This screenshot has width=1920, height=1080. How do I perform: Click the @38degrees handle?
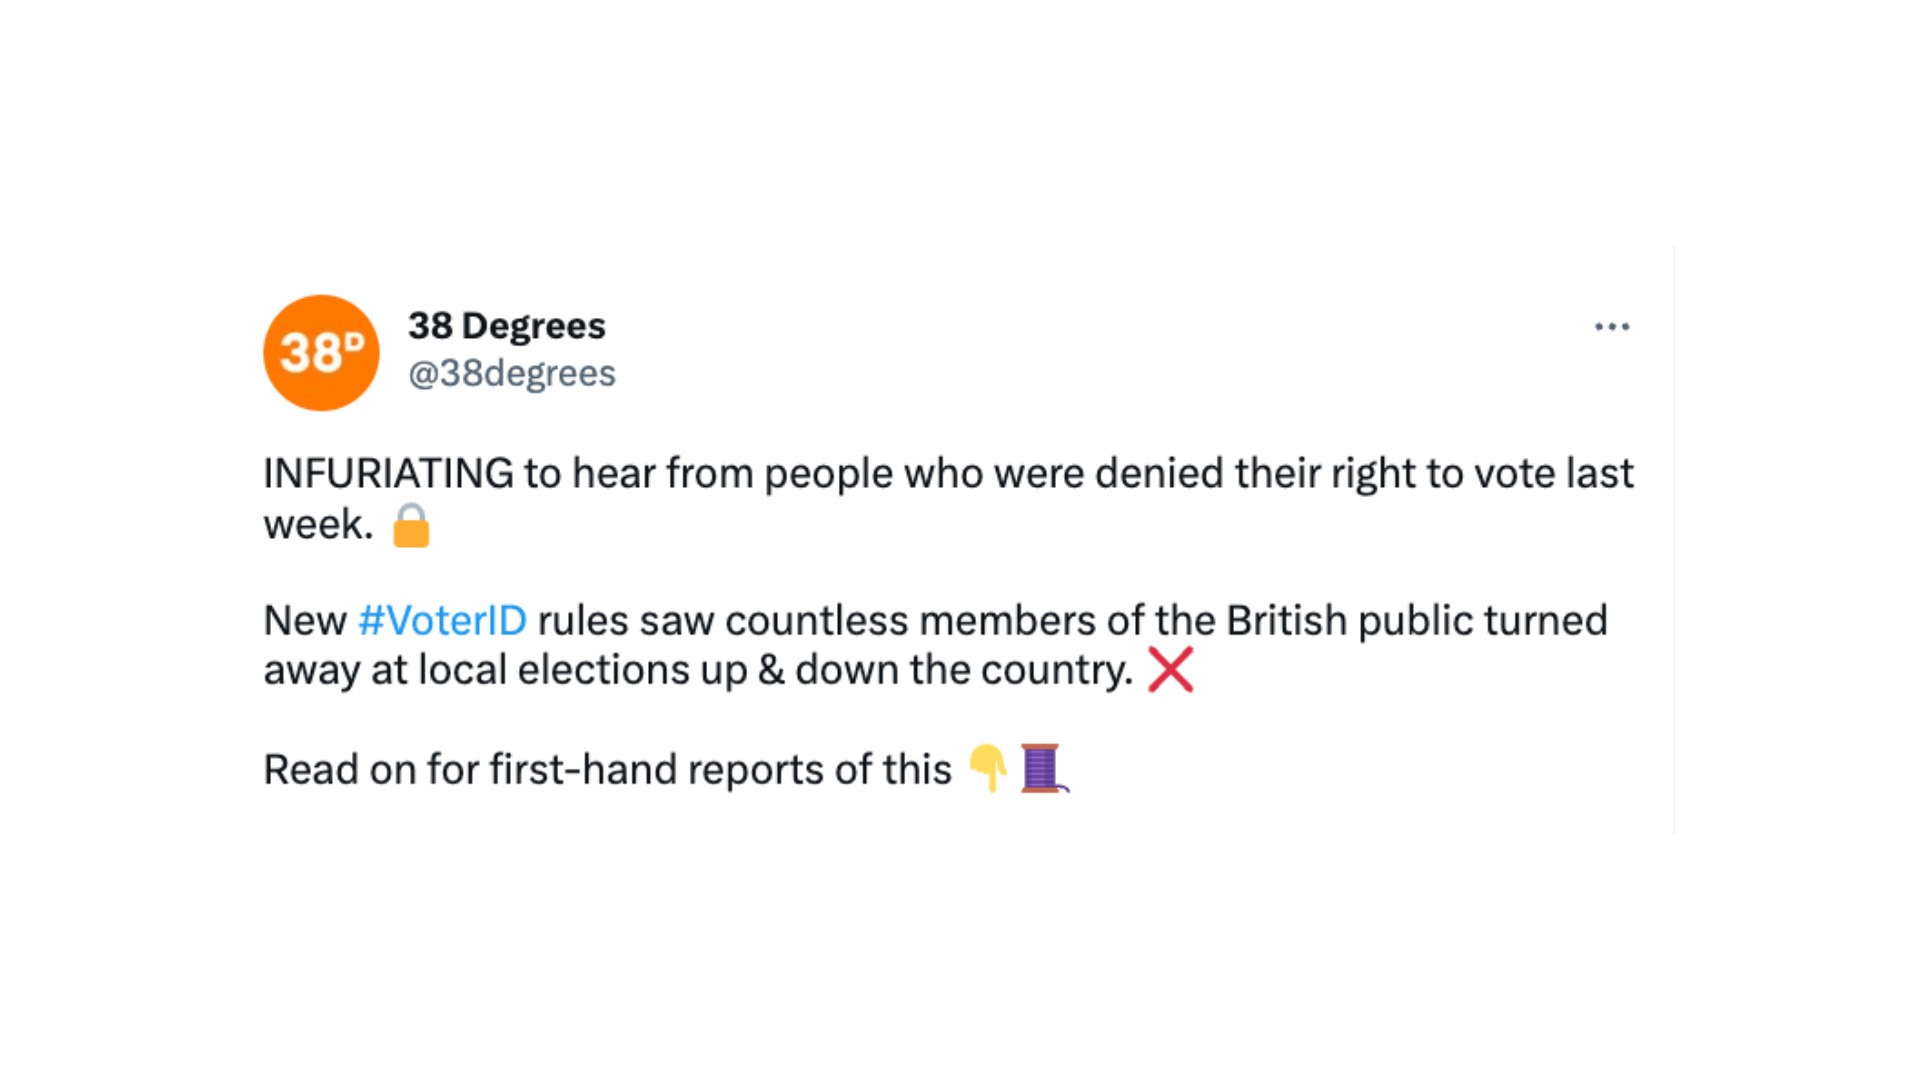pyautogui.click(x=511, y=373)
